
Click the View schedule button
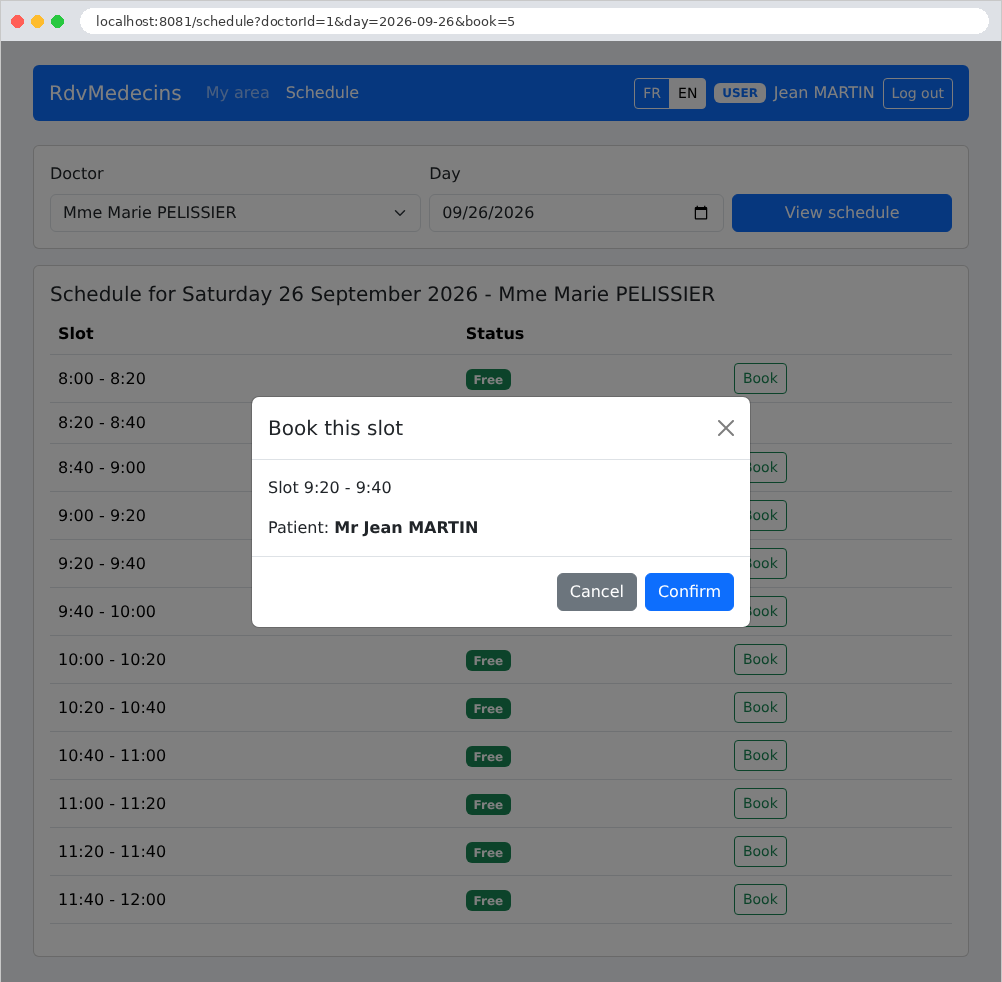click(842, 213)
